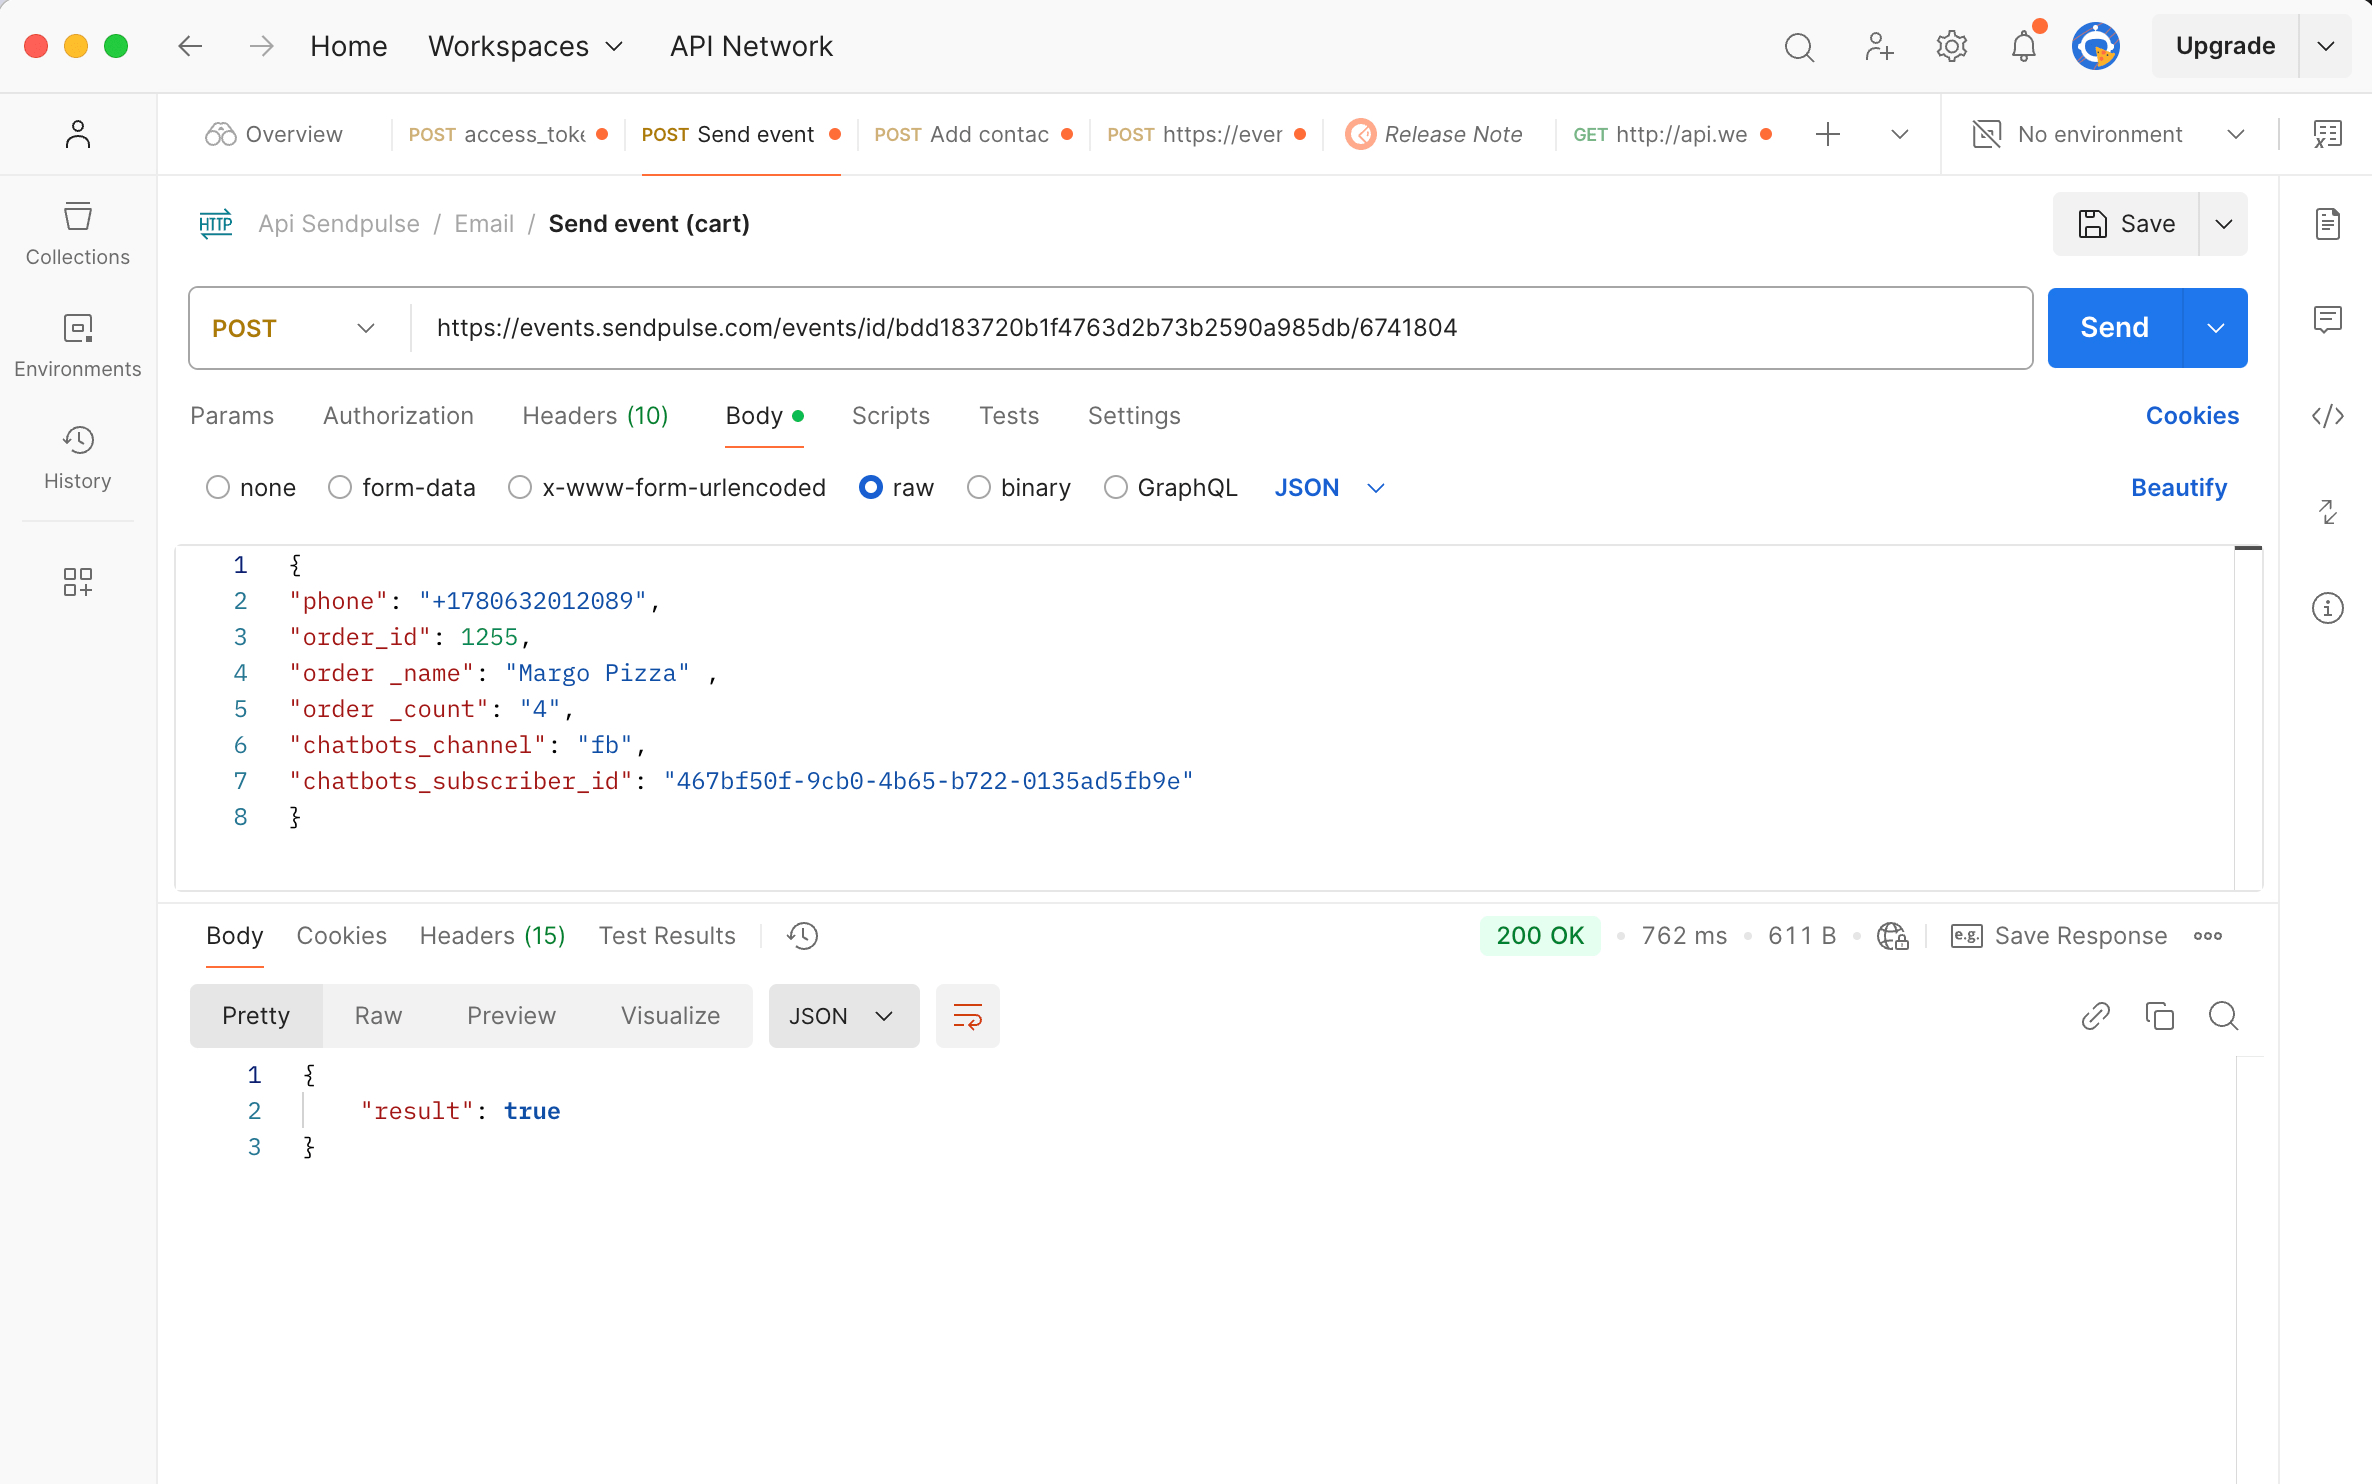Open the request info icon
Screen dimensions: 2372x1484
(2328, 608)
